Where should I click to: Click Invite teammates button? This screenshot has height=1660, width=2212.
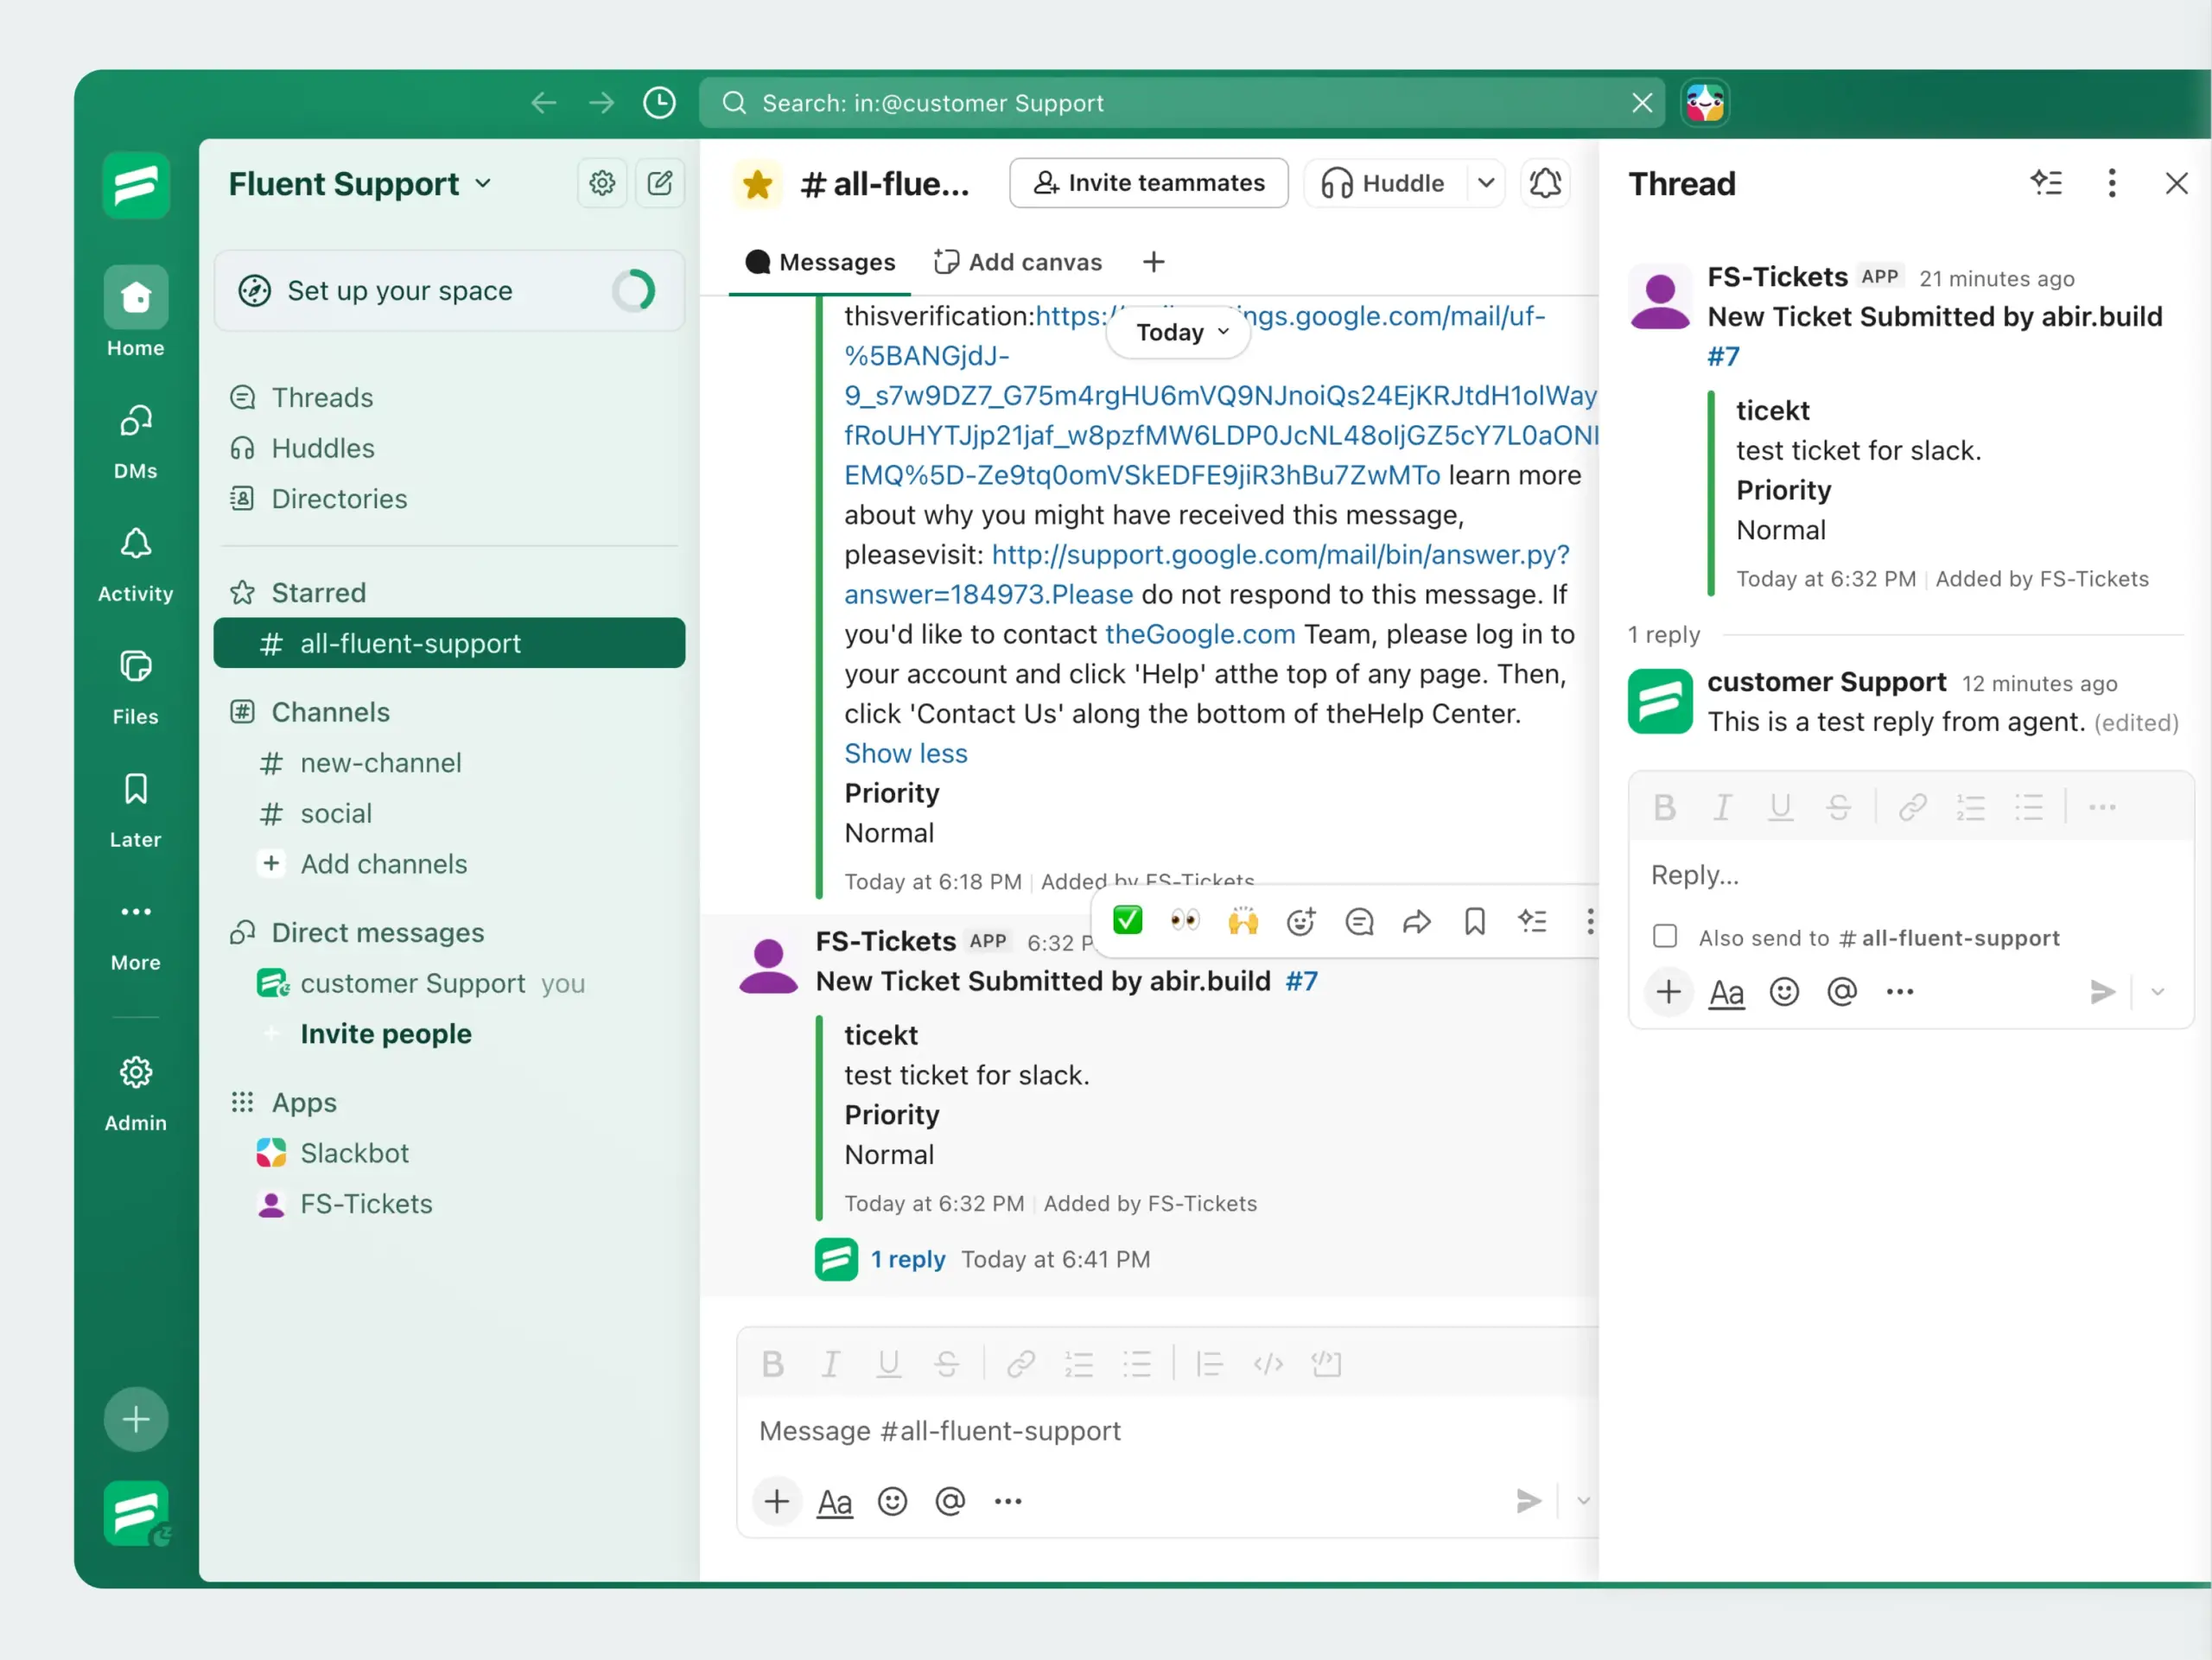pos(1148,183)
